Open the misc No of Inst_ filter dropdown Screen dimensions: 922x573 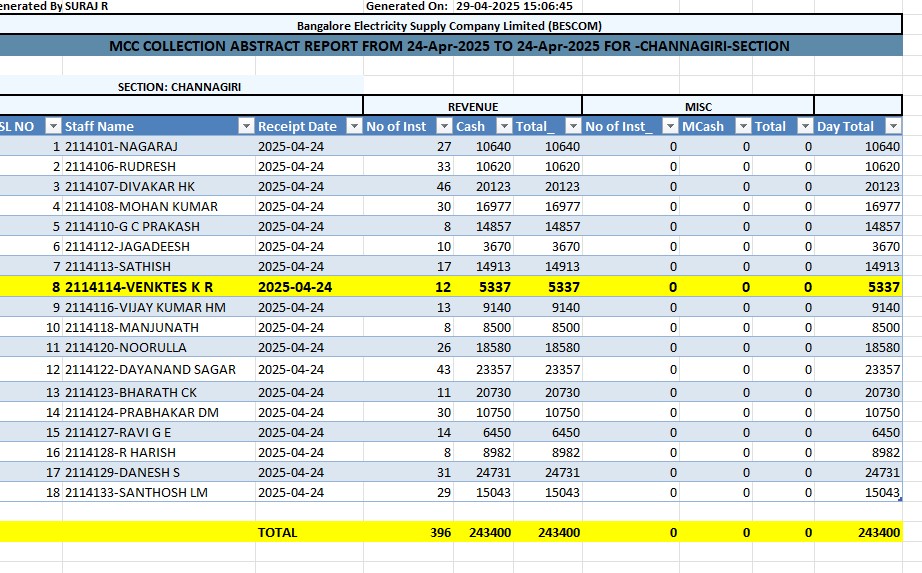pyautogui.click(x=670, y=126)
